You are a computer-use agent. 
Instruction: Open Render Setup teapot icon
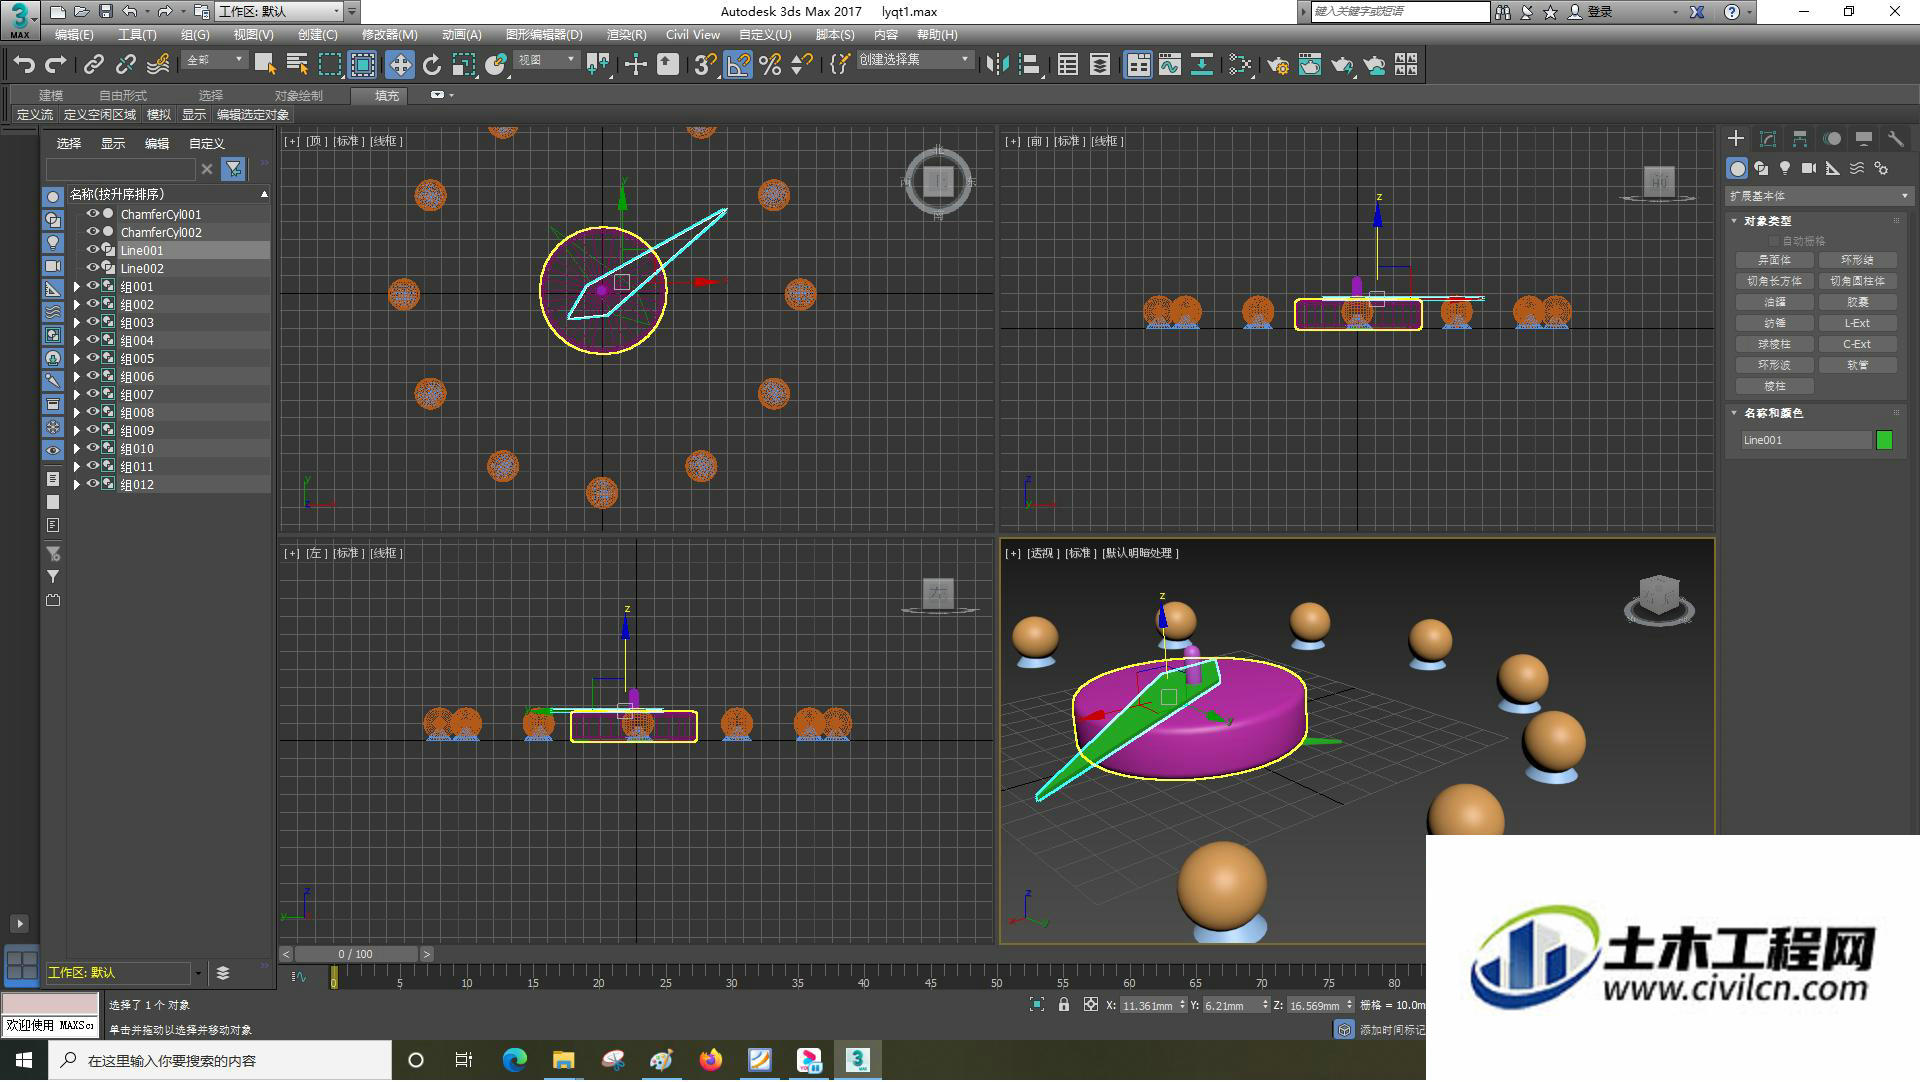pyautogui.click(x=1278, y=65)
